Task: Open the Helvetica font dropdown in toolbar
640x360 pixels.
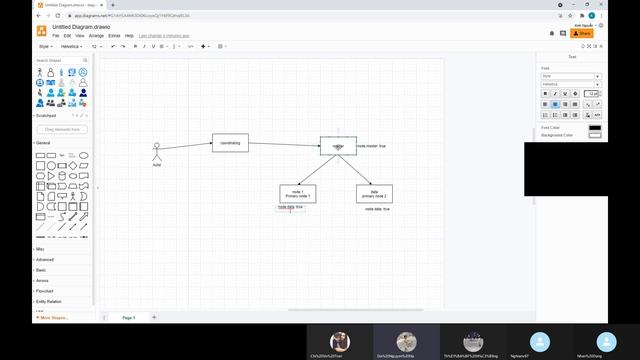Action: tap(71, 47)
